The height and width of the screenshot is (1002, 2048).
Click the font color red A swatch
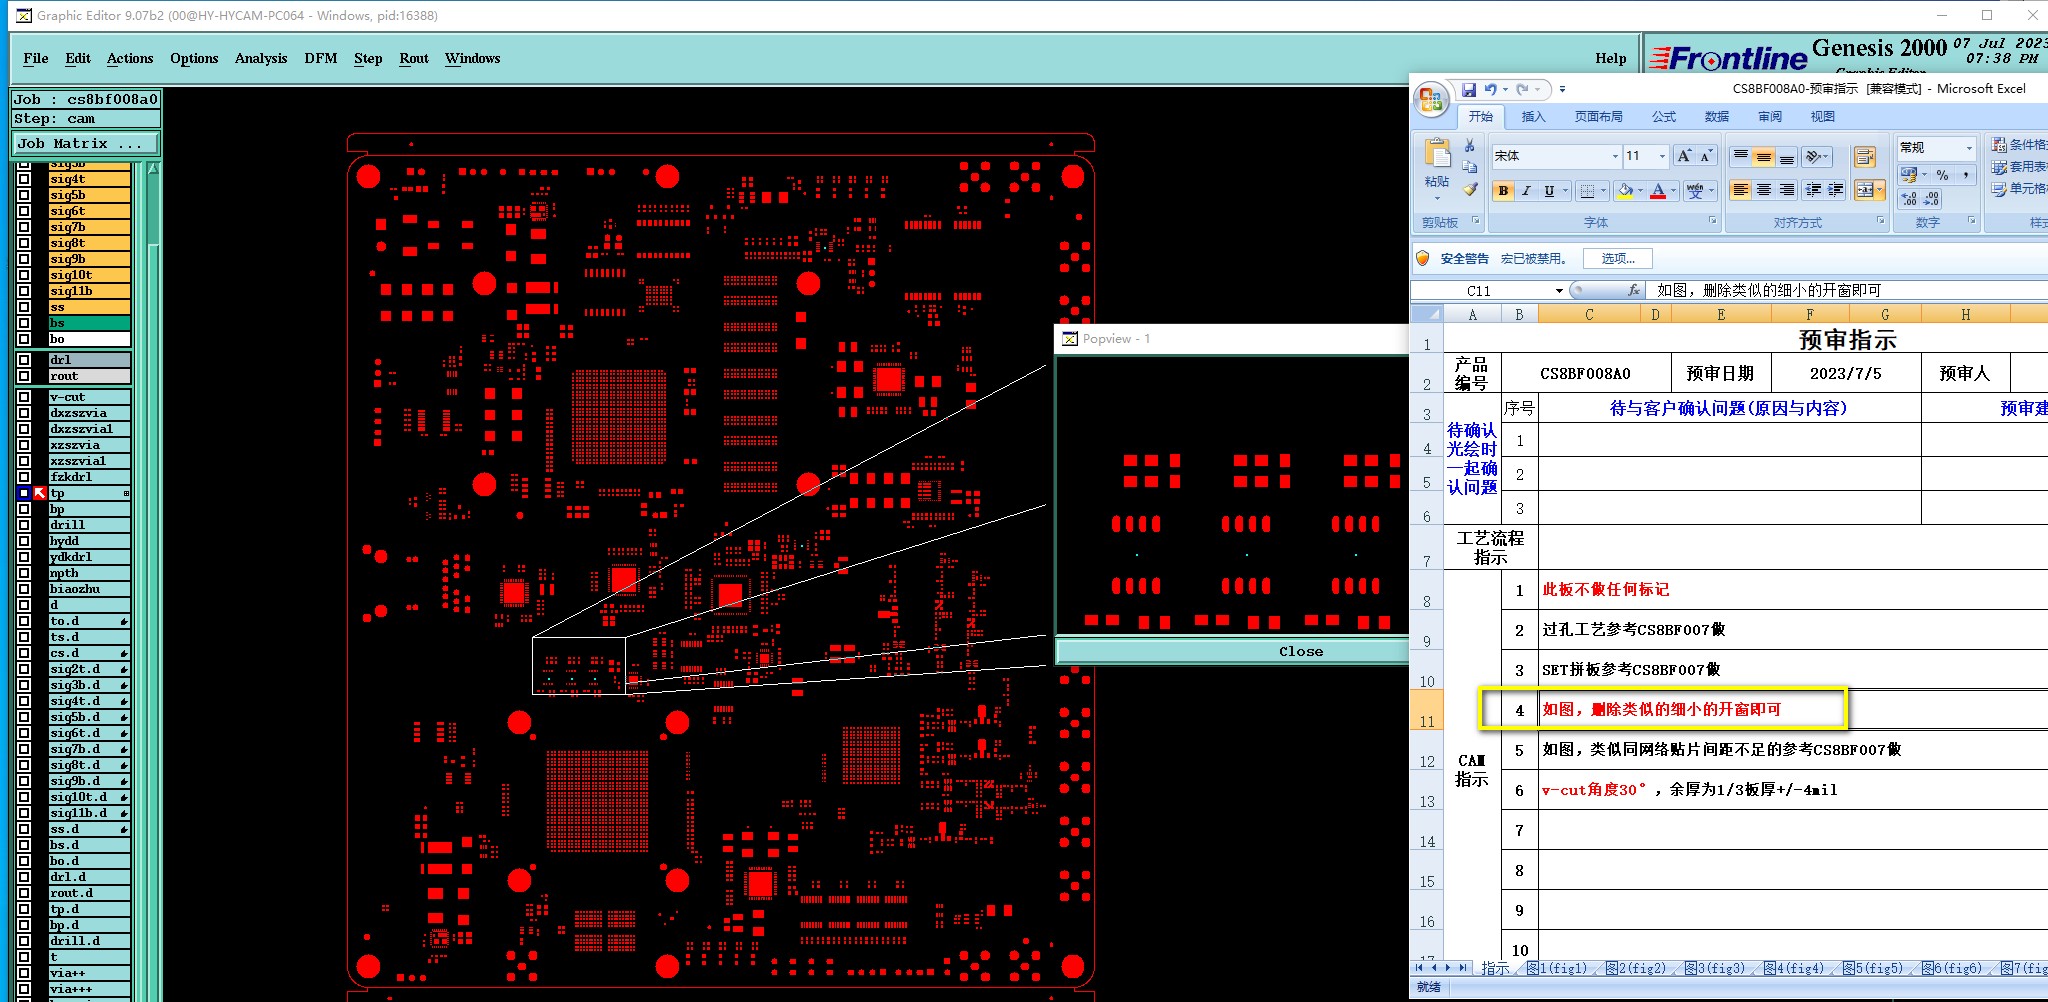1658,191
